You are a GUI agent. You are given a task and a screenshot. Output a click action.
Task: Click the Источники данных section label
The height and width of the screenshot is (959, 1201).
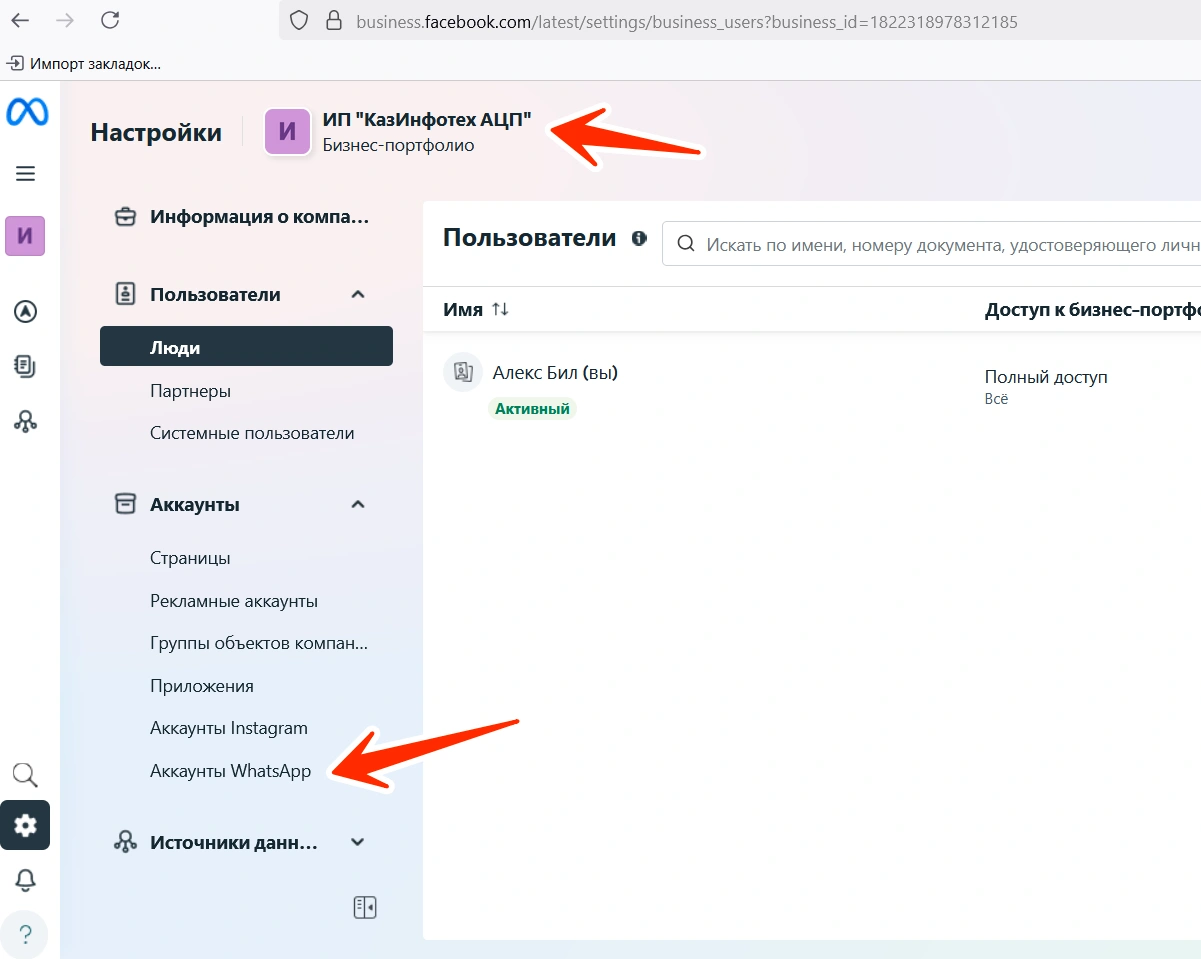[234, 843]
